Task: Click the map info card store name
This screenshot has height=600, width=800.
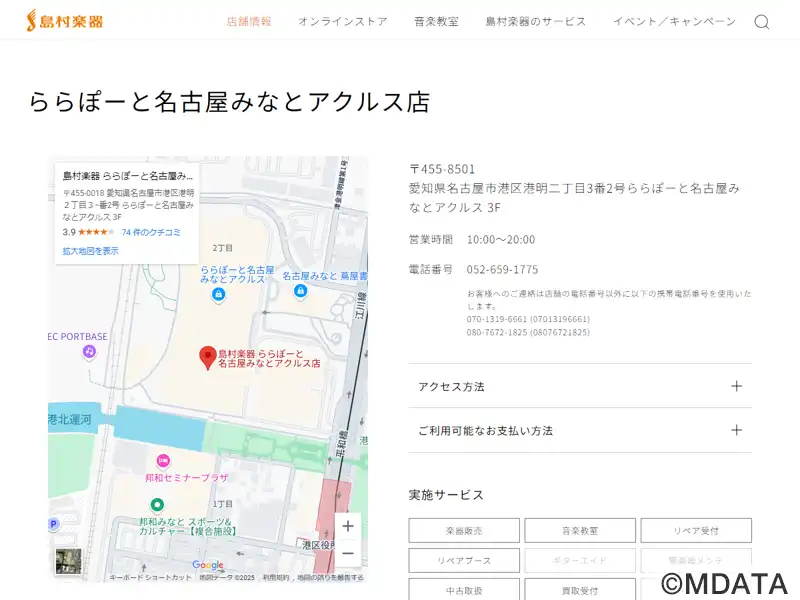Action: coord(128,176)
